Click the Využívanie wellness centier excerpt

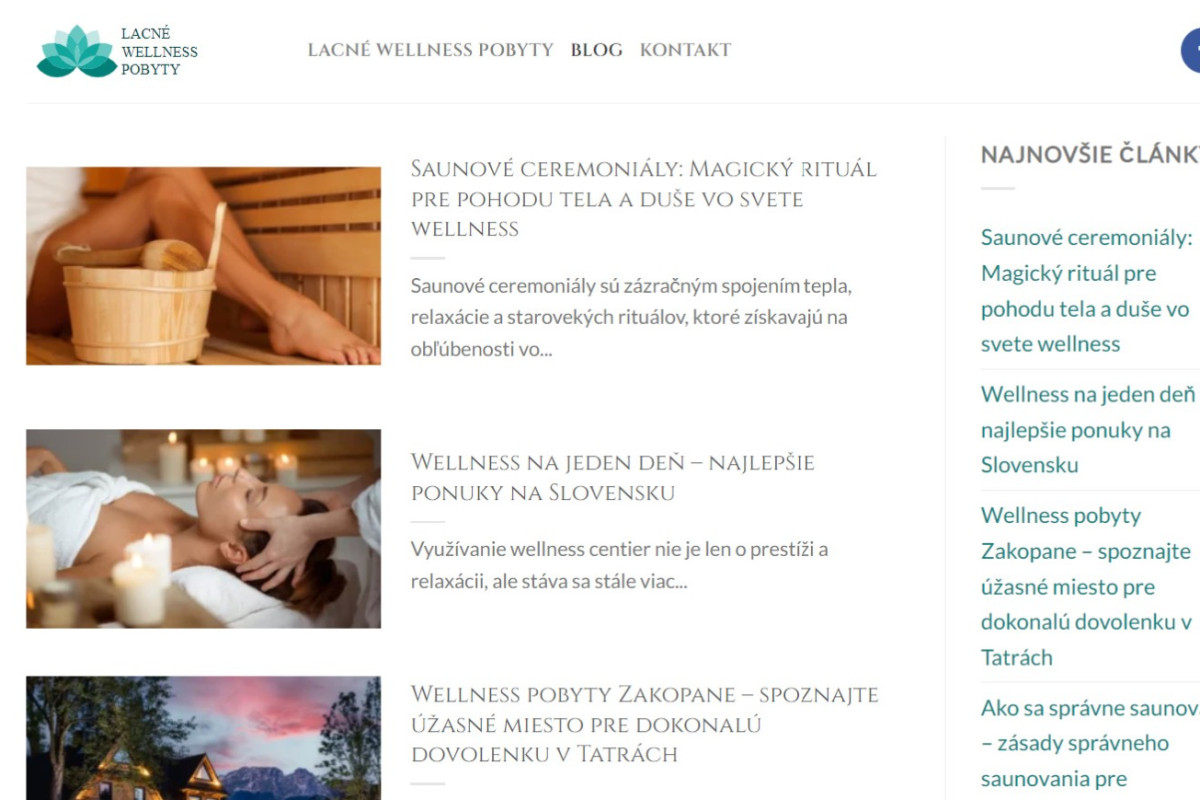coord(619,565)
